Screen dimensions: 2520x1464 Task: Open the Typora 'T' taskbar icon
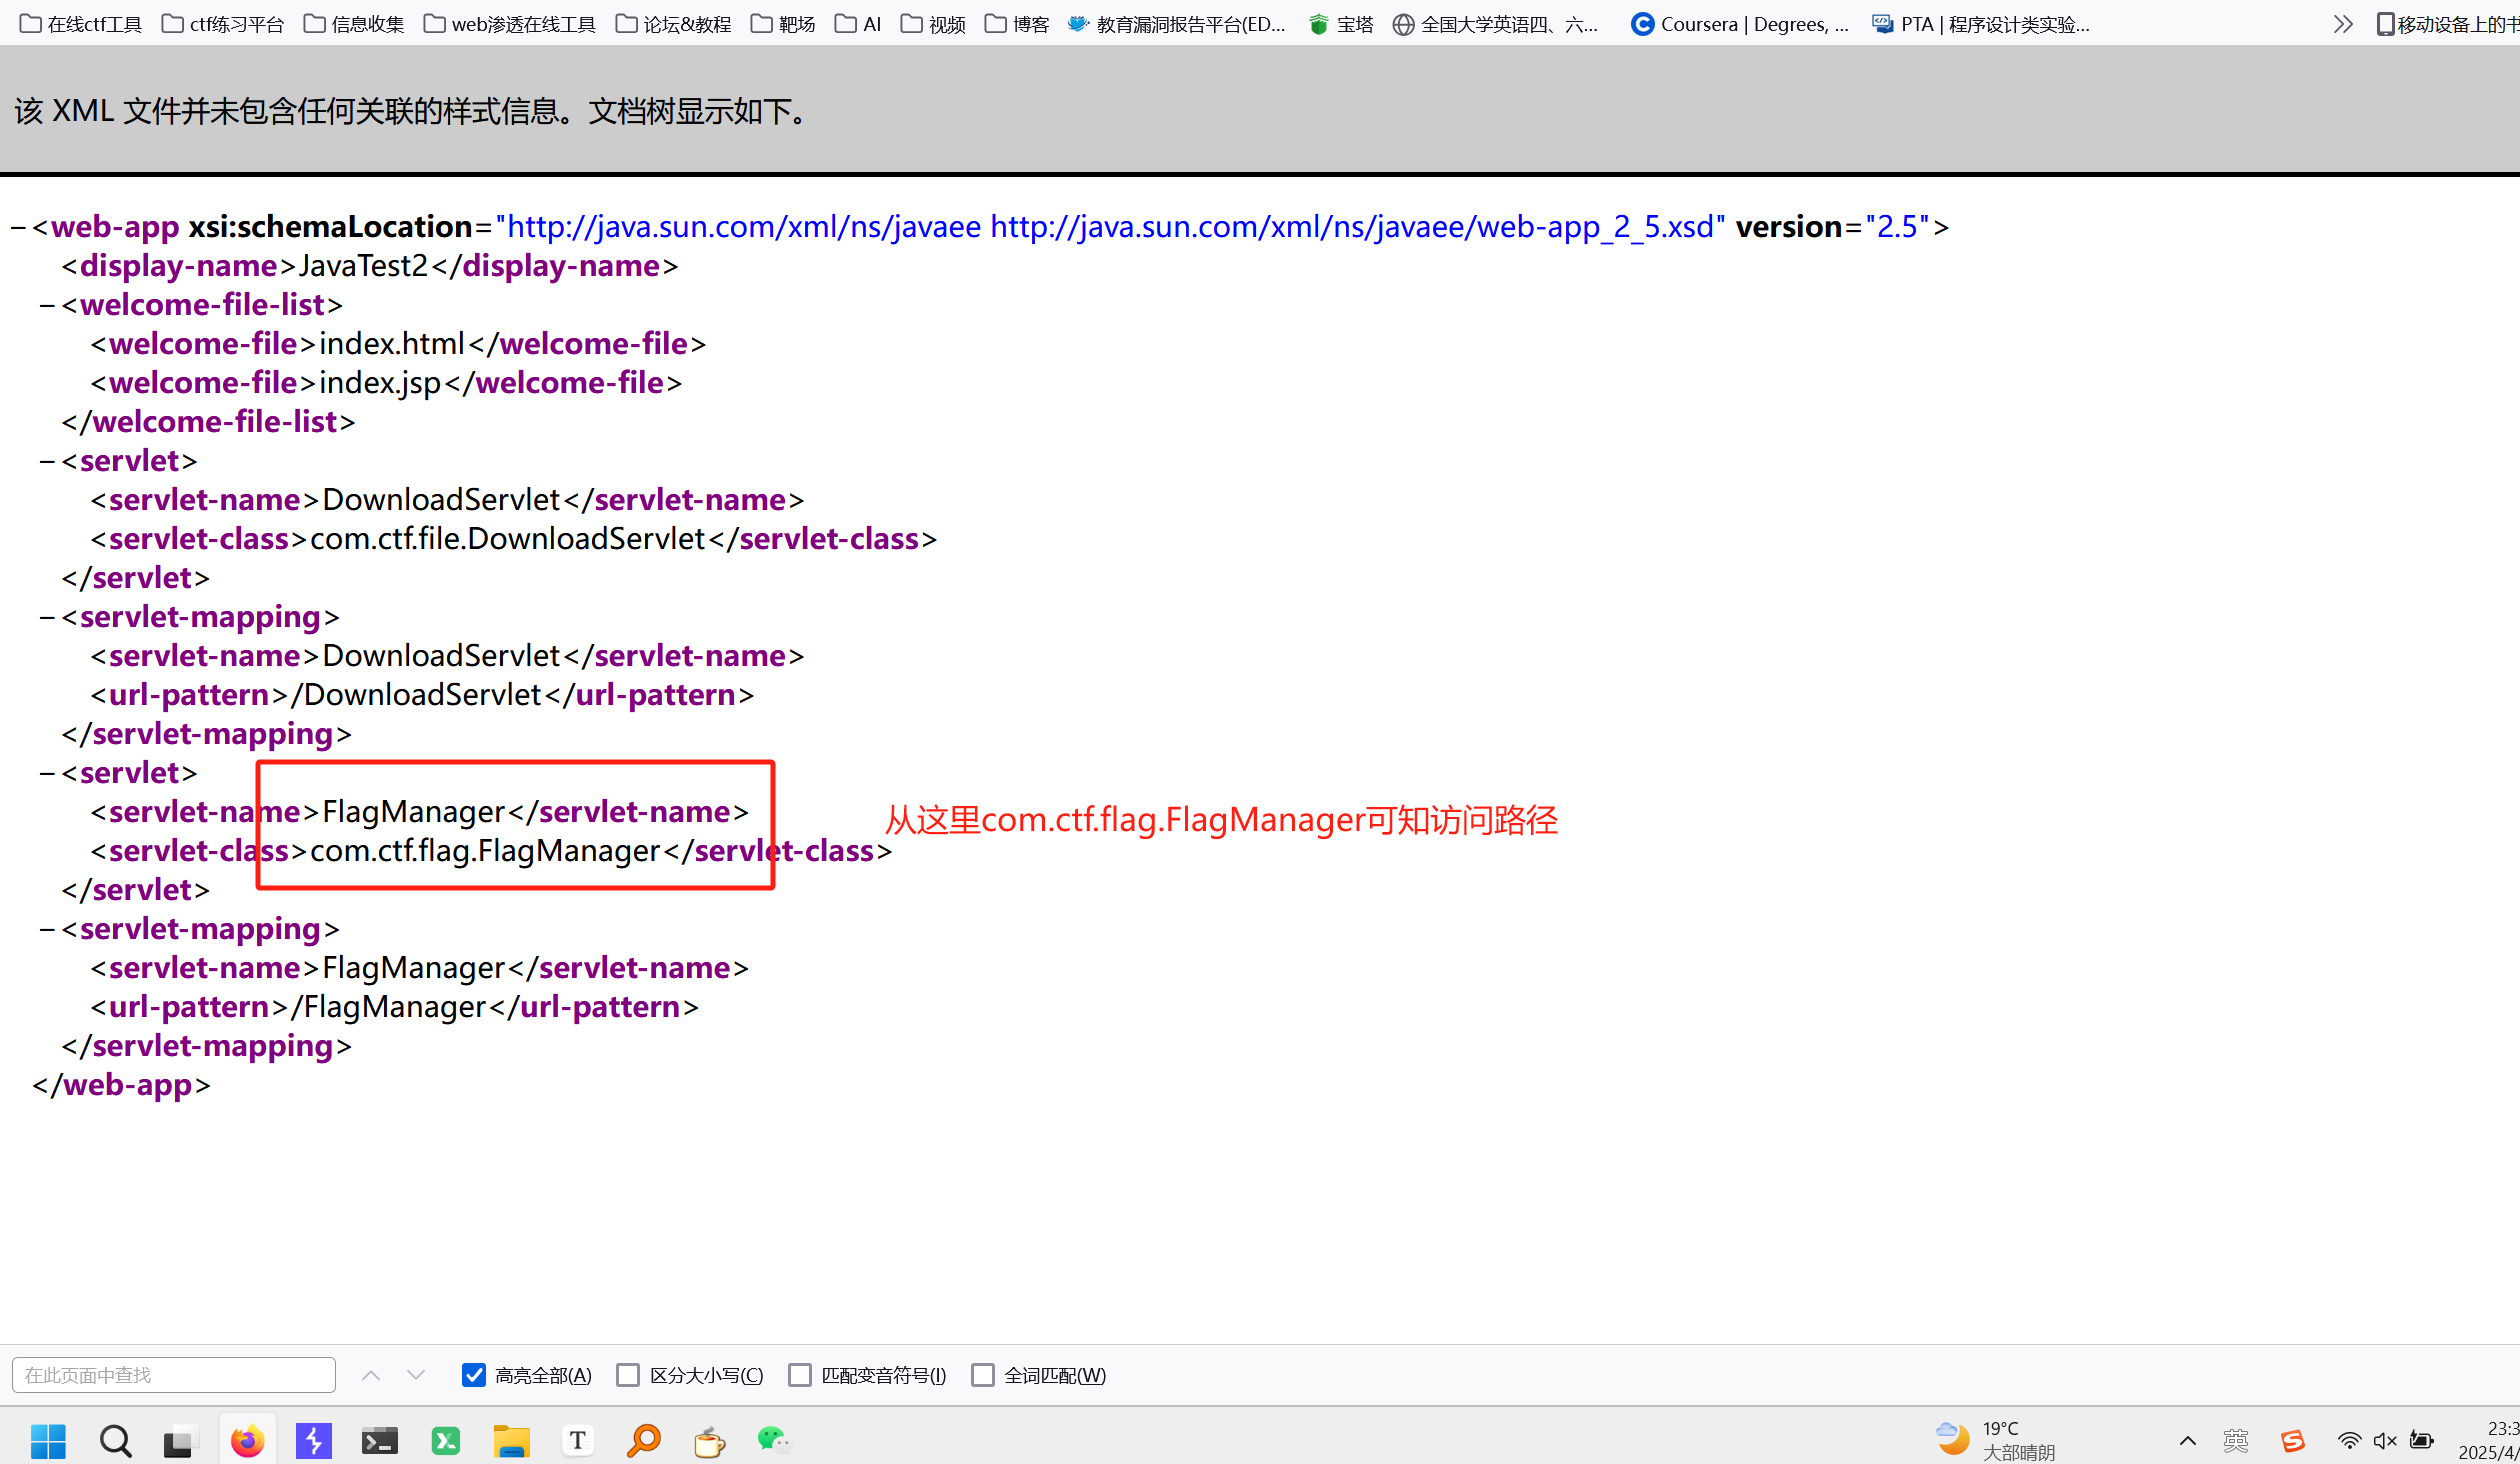pos(577,1441)
